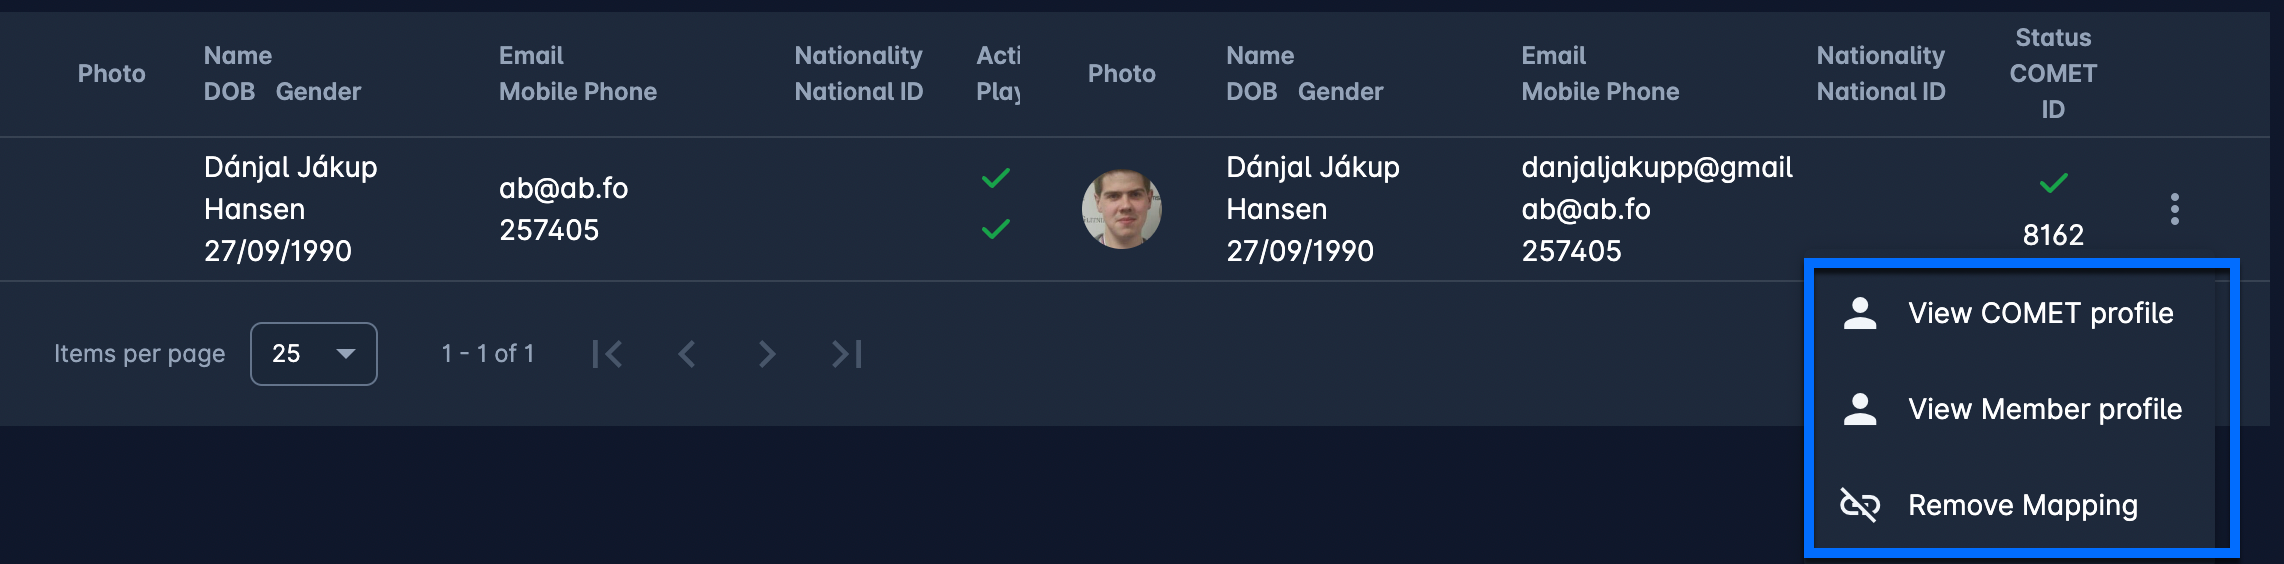Go to the previous page
This screenshot has height=564, width=2284.
[x=687, y=354]
